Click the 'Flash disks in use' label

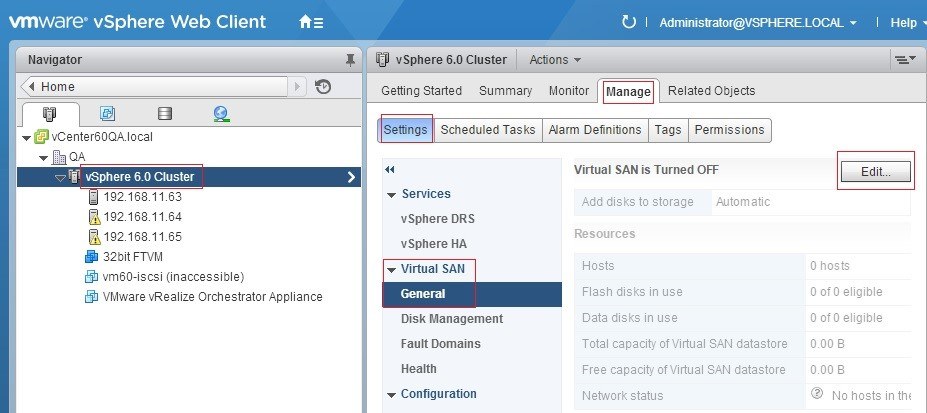coord(632,292)
